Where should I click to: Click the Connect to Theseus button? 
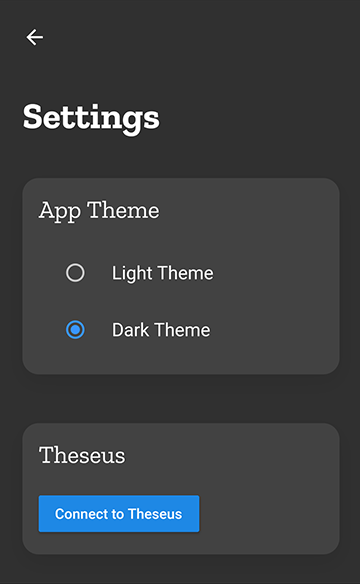pos(119,514)
